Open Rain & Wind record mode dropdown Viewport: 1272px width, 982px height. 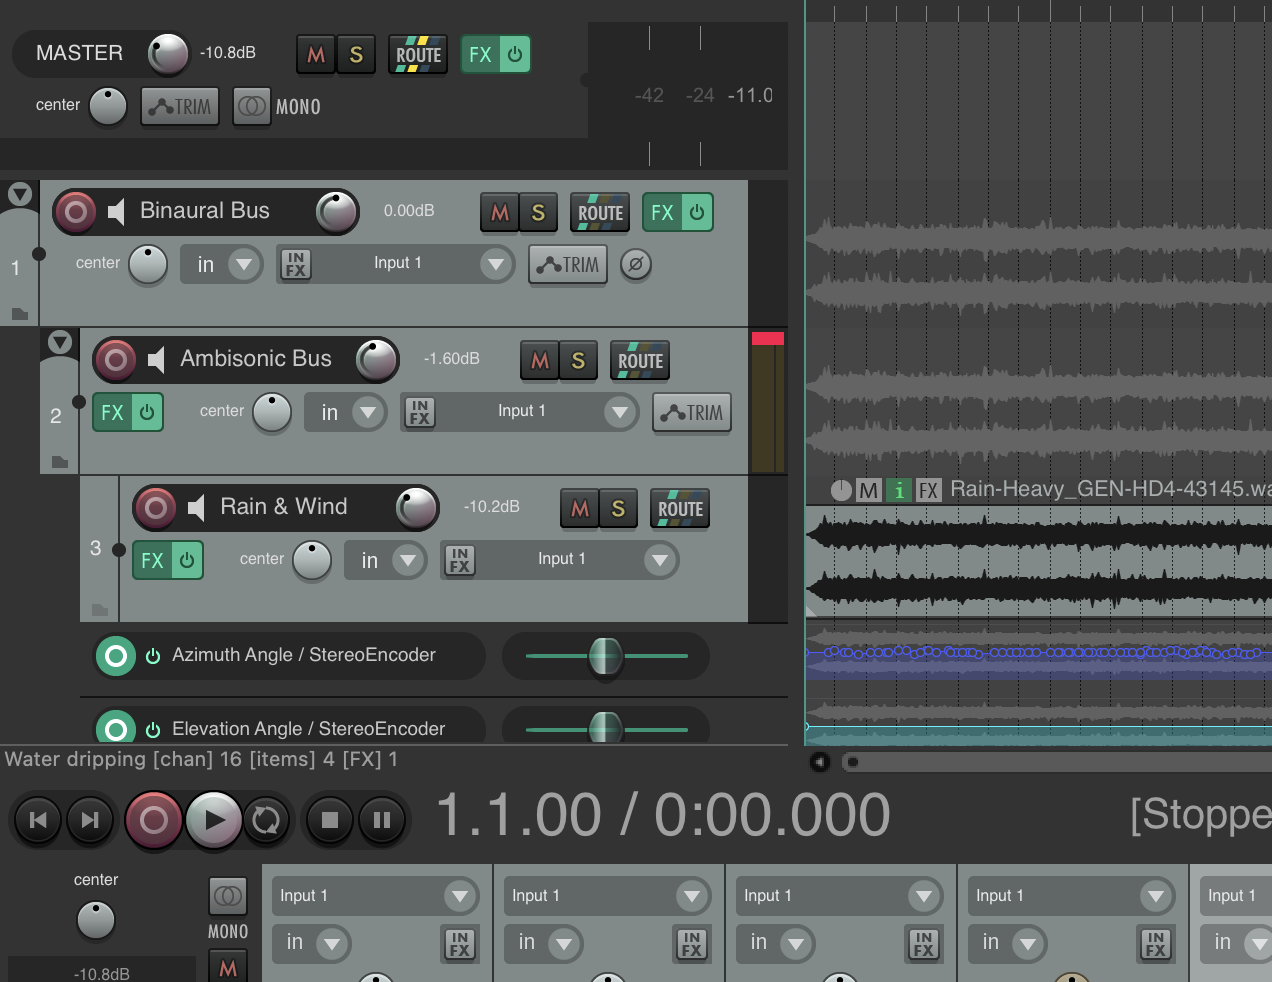pos(386,560)
